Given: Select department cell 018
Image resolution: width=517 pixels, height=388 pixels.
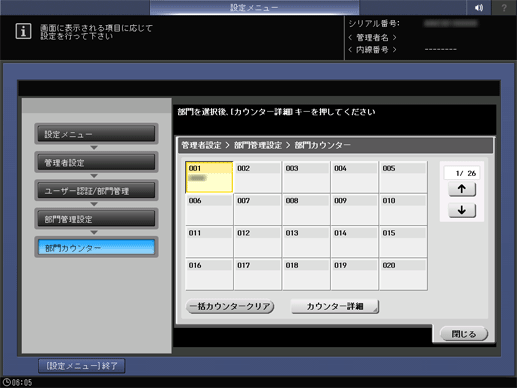Looking at the screenshot, I should pyautogui.click(x=306, y=274).
